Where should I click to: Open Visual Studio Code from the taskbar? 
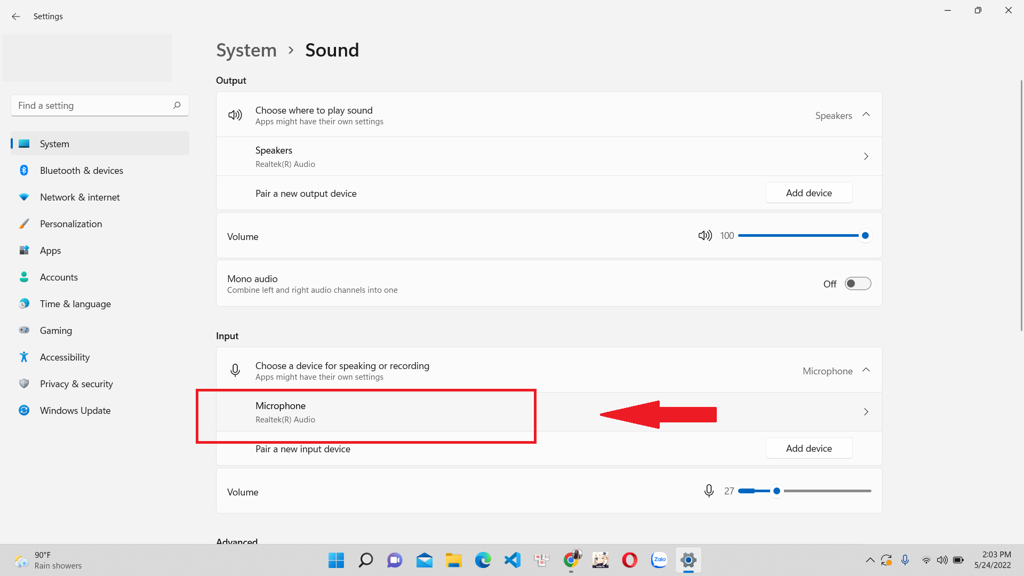click(x=513, y=560)
